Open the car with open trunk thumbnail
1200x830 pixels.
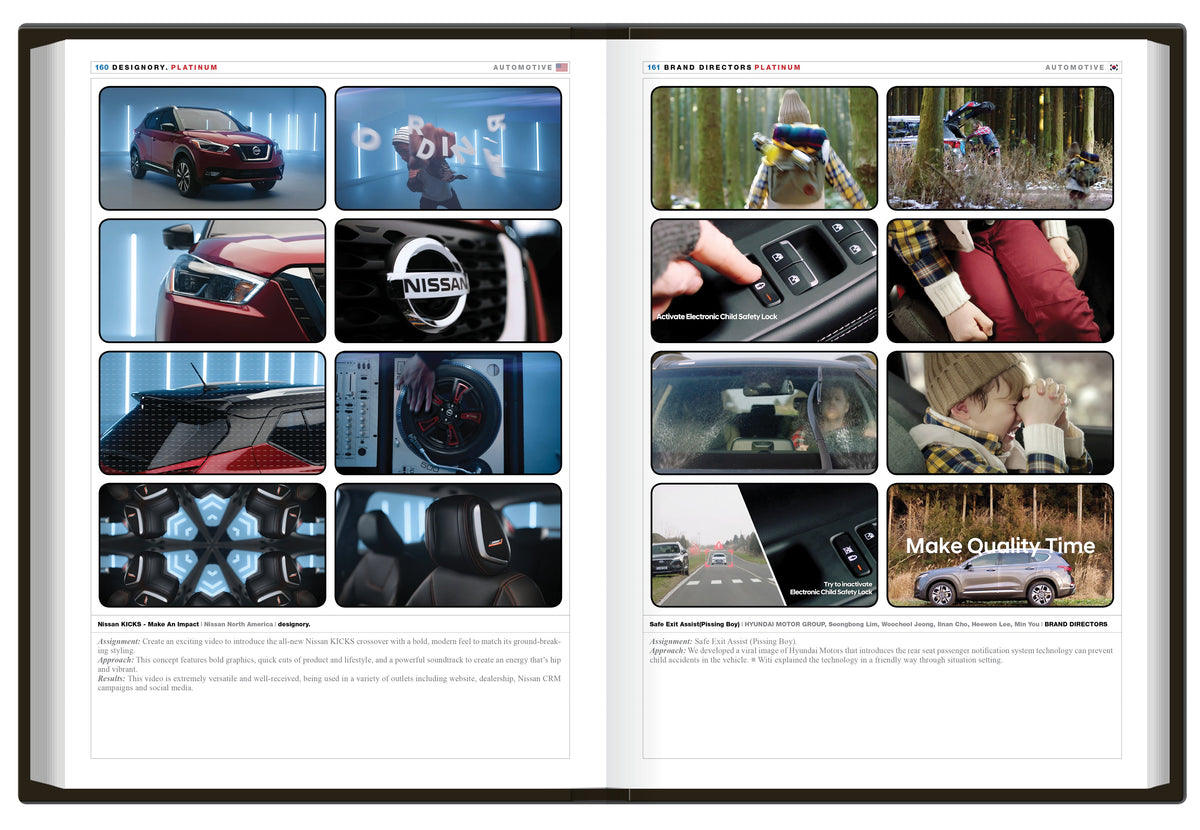tap(1000, 148)
